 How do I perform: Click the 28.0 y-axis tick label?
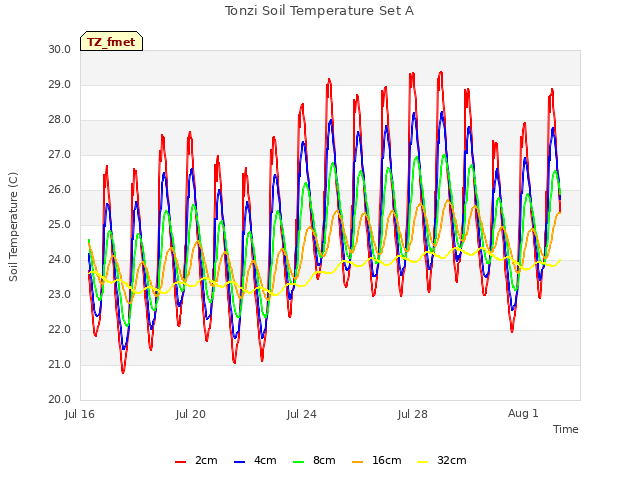point(60,120)
